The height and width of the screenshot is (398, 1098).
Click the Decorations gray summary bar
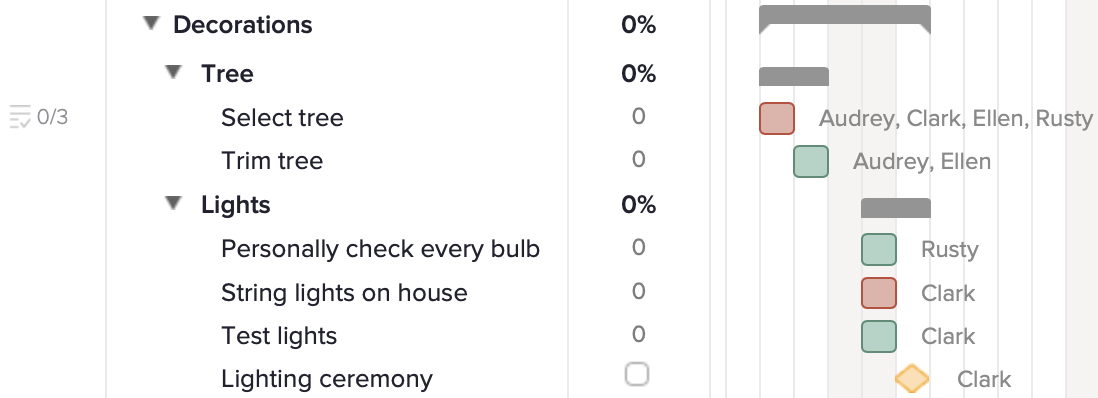pyautogui.click(x=845, y=19)
